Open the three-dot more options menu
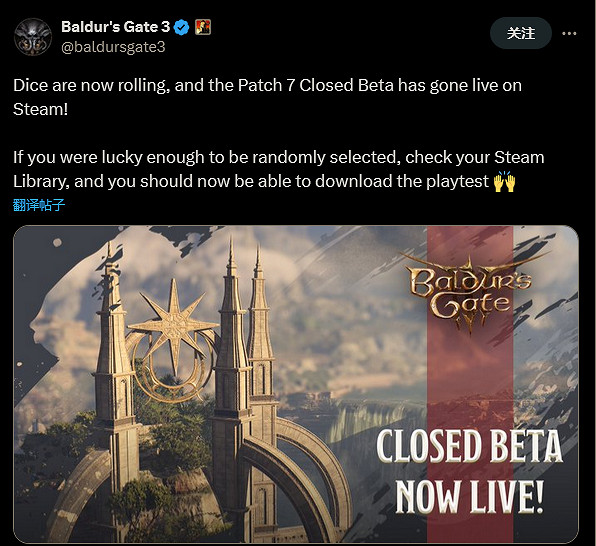596x546 pixels. pyautogui.click(x=569, y=33)
